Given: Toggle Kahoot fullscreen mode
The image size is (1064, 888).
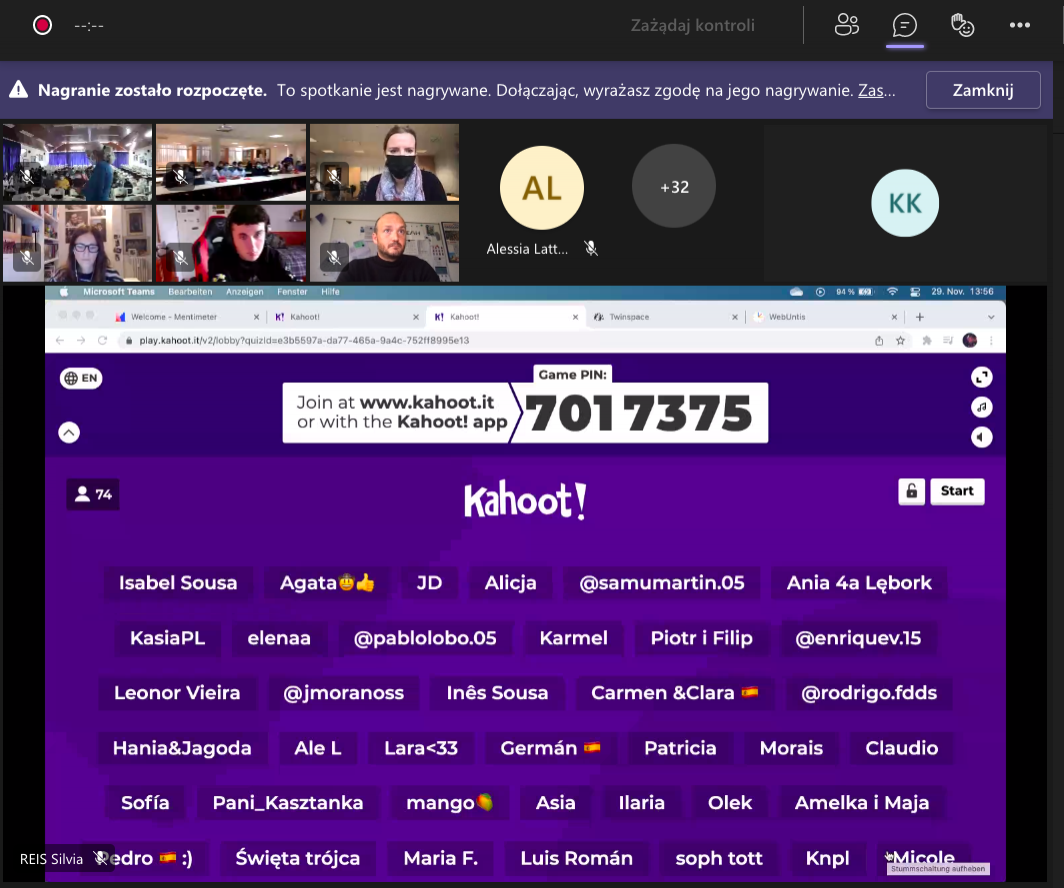Looking at the screenshot, I should coord(982,377).
